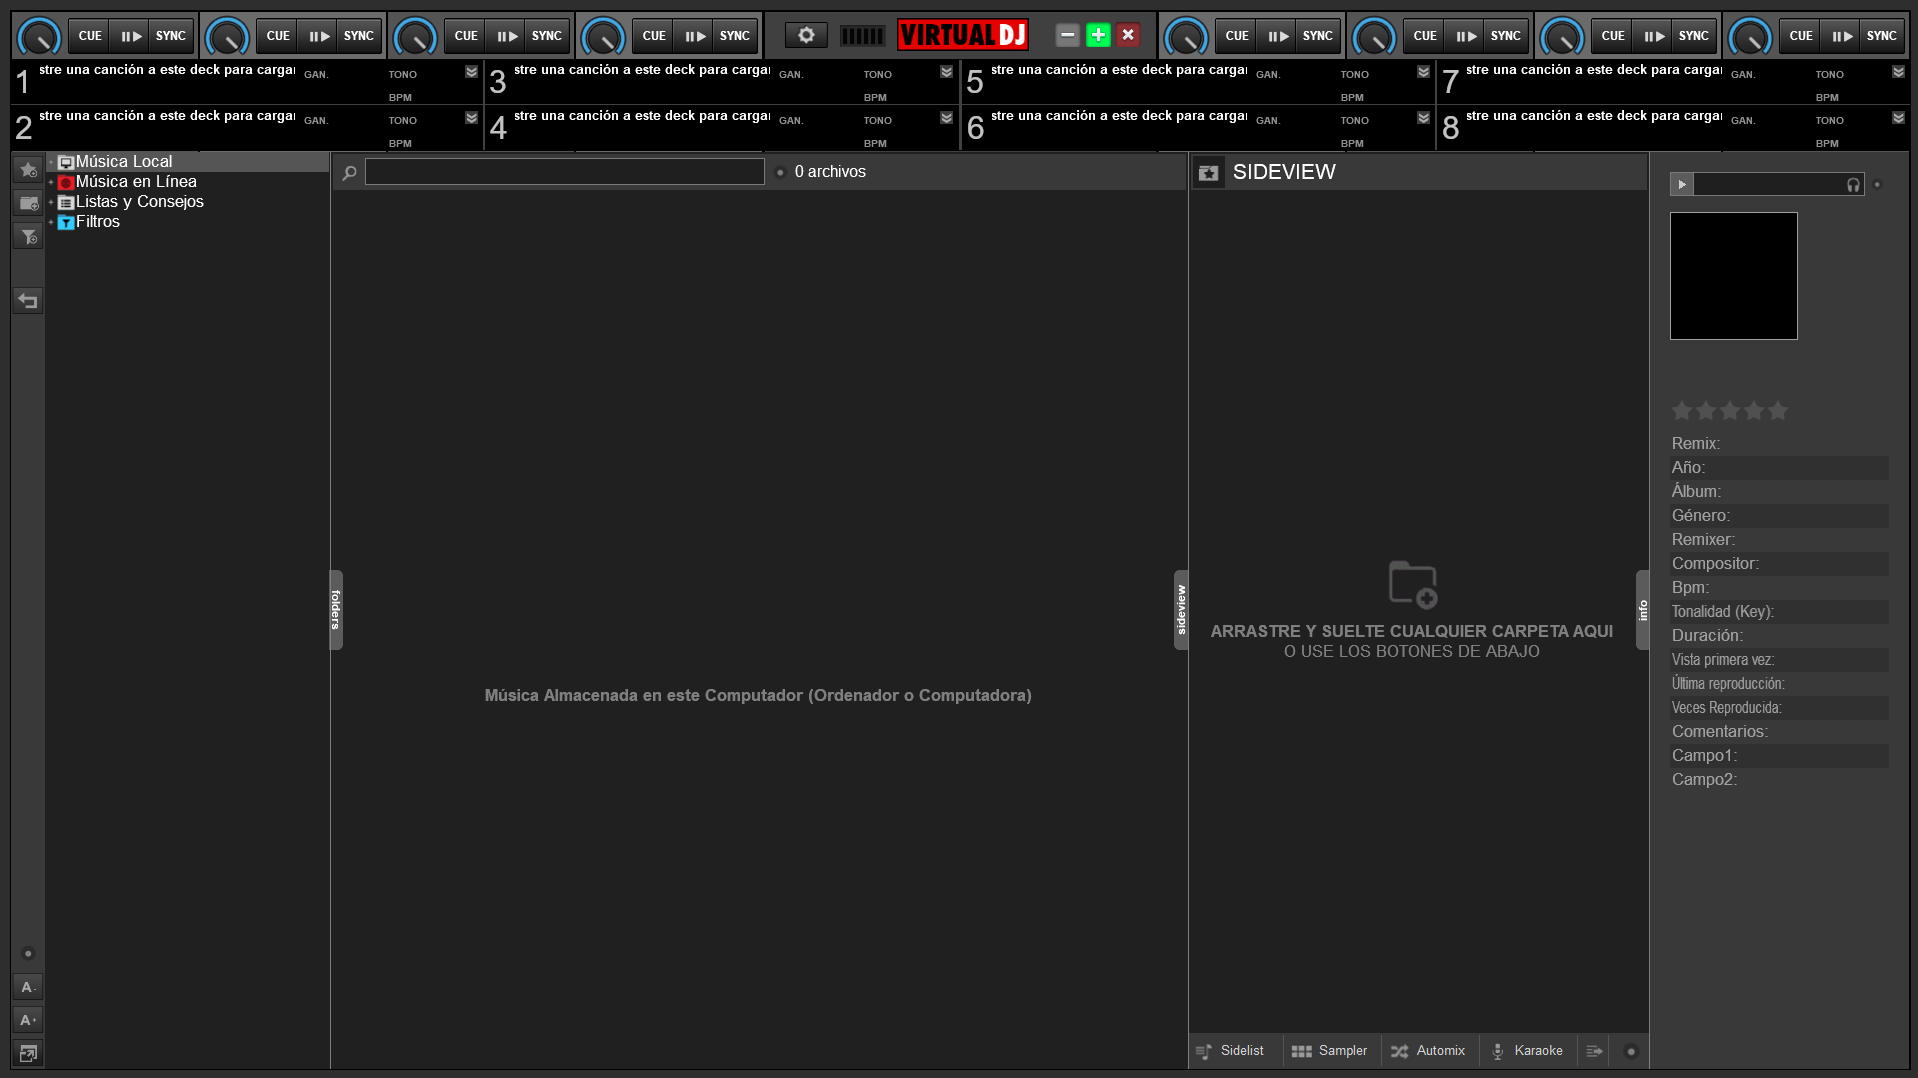Click the Sidelist icon in the bottom tabs
1918x1078 pixels.
pyautogui.click(x=1204, y=1051)
